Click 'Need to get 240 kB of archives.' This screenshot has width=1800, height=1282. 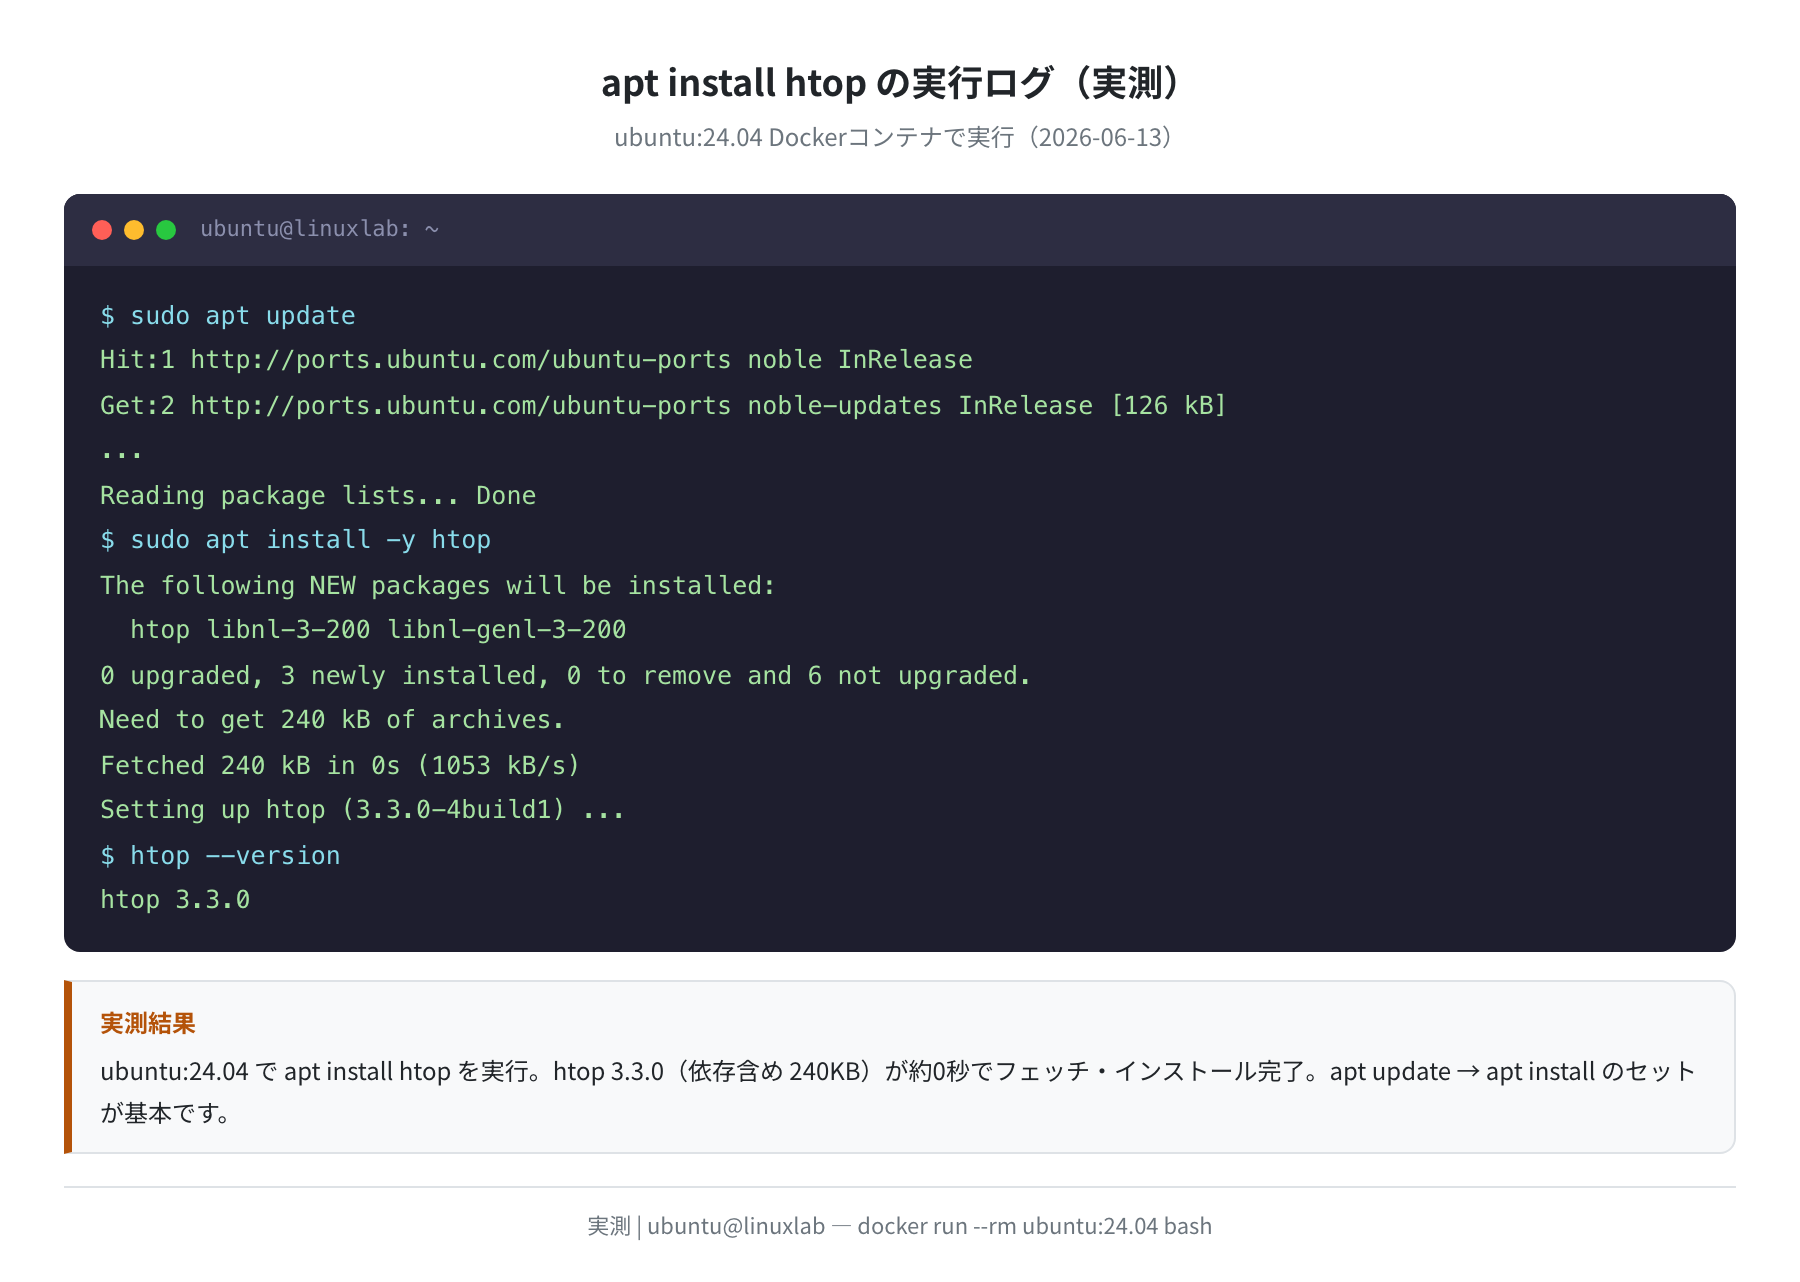pyautogui.click(x=332, y=720)
